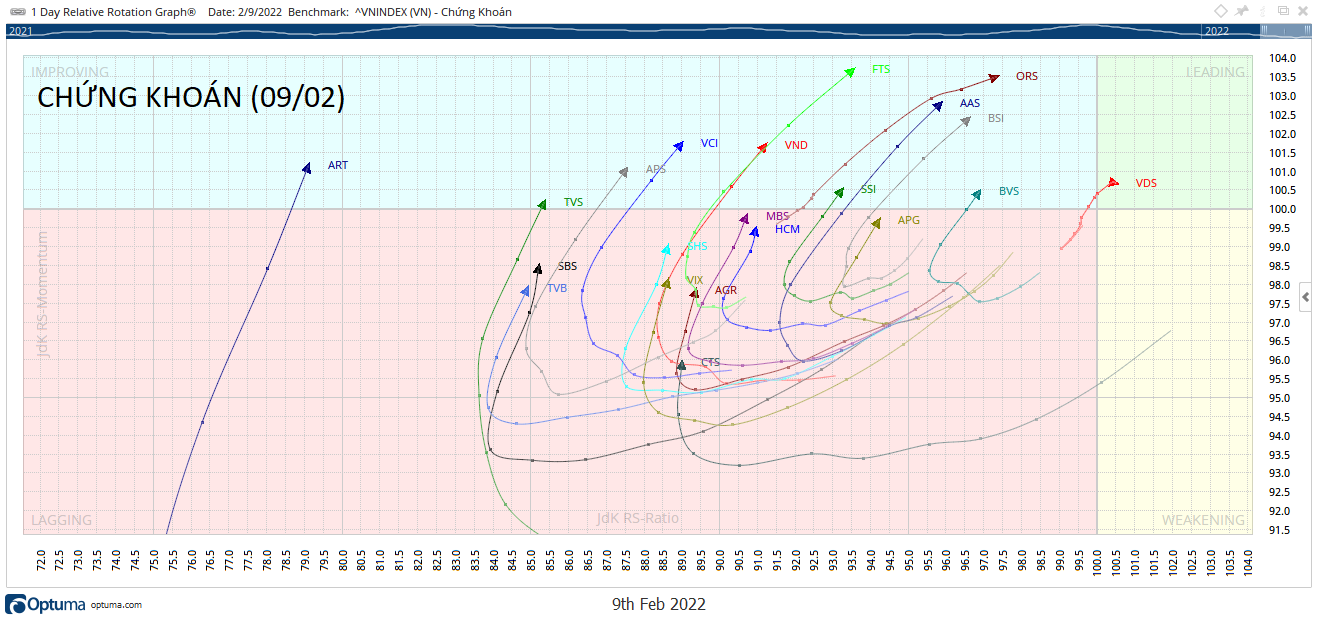
Task: Expand the side panel arrow on the right edge
Action: coord(1305,297)
